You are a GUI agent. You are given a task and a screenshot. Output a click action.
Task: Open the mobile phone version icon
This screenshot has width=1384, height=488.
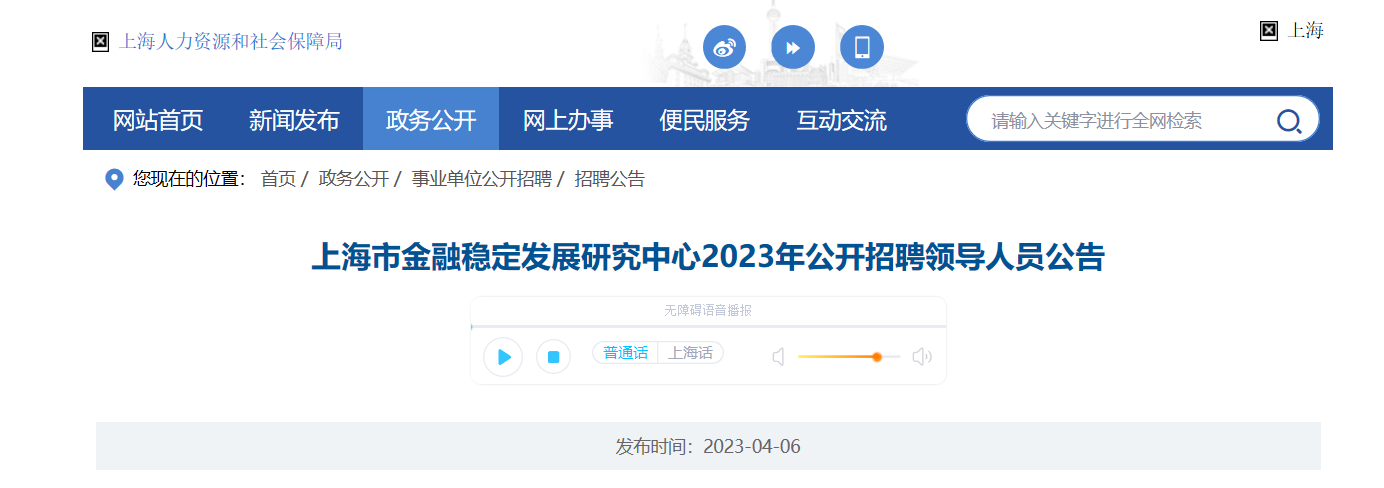pos(862,47)
